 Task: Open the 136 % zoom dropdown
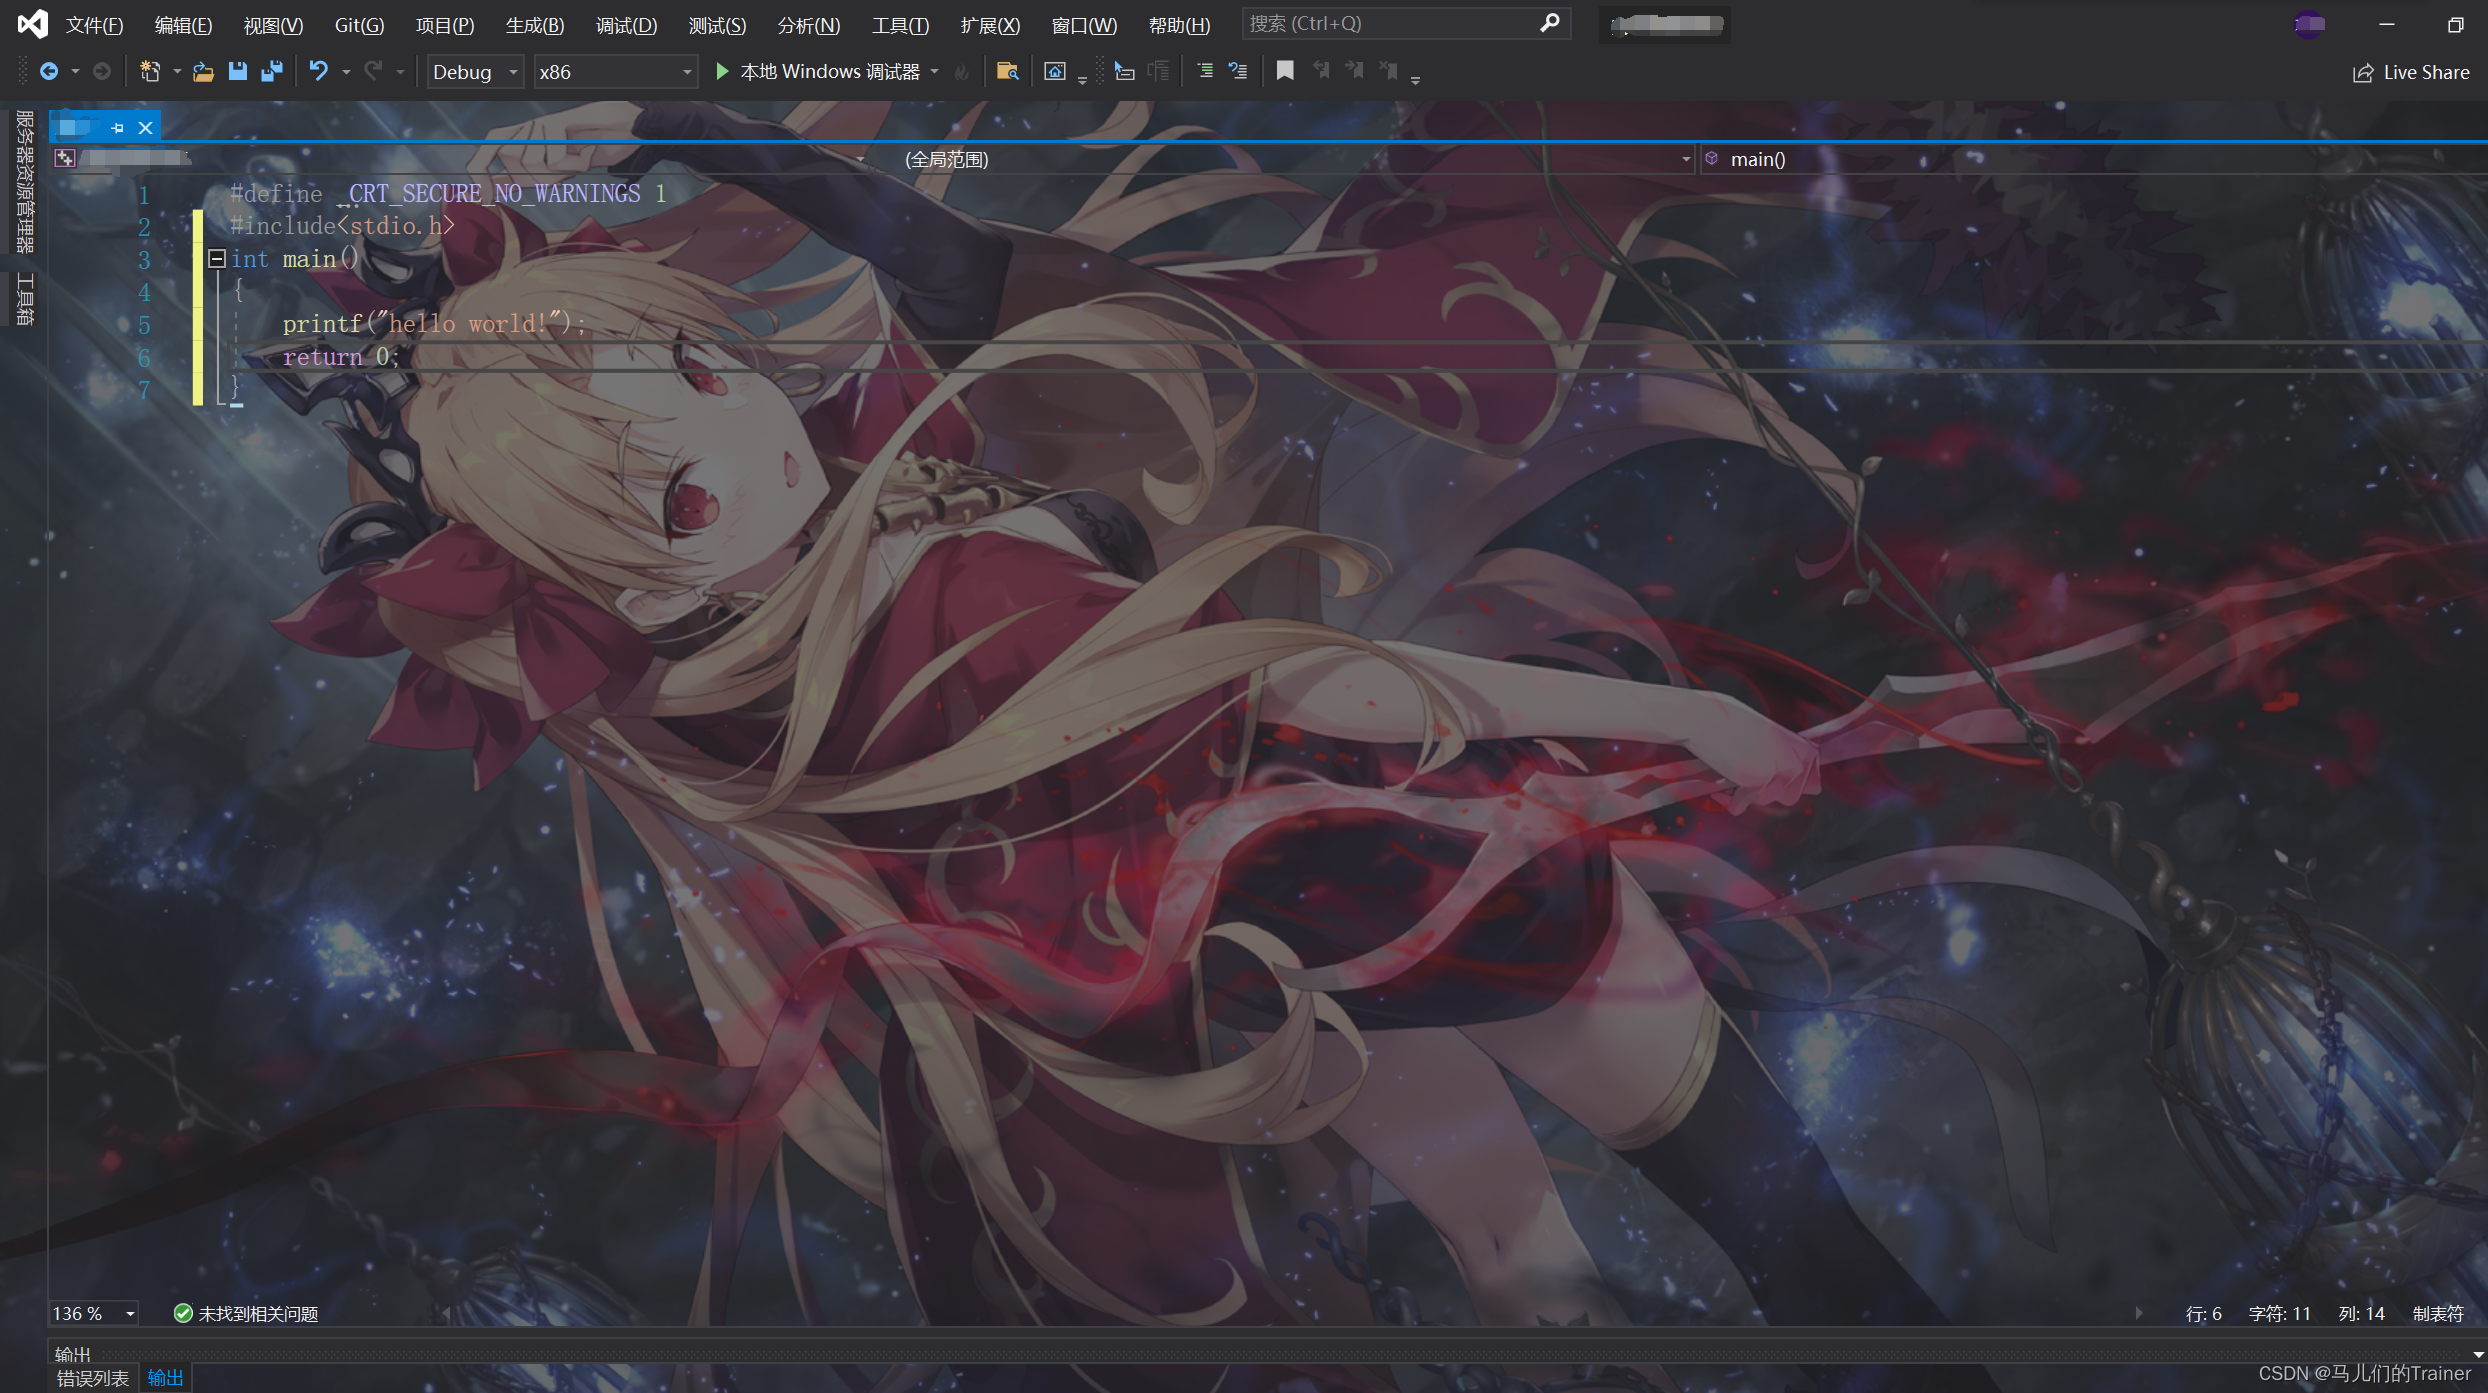pos(94,1314)
